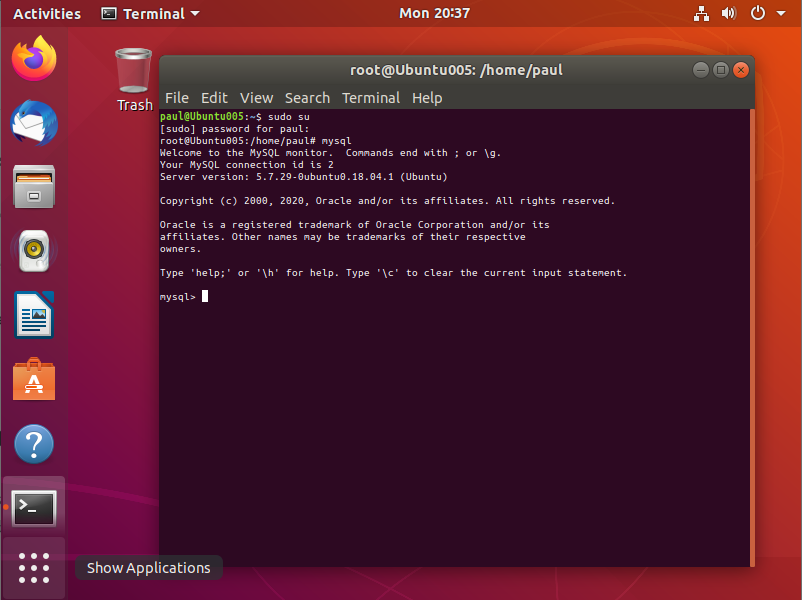Open LibreOffice Writer from dock
Image resolution: width=802 pixels, height=600 pixels.
pos(34,315)
